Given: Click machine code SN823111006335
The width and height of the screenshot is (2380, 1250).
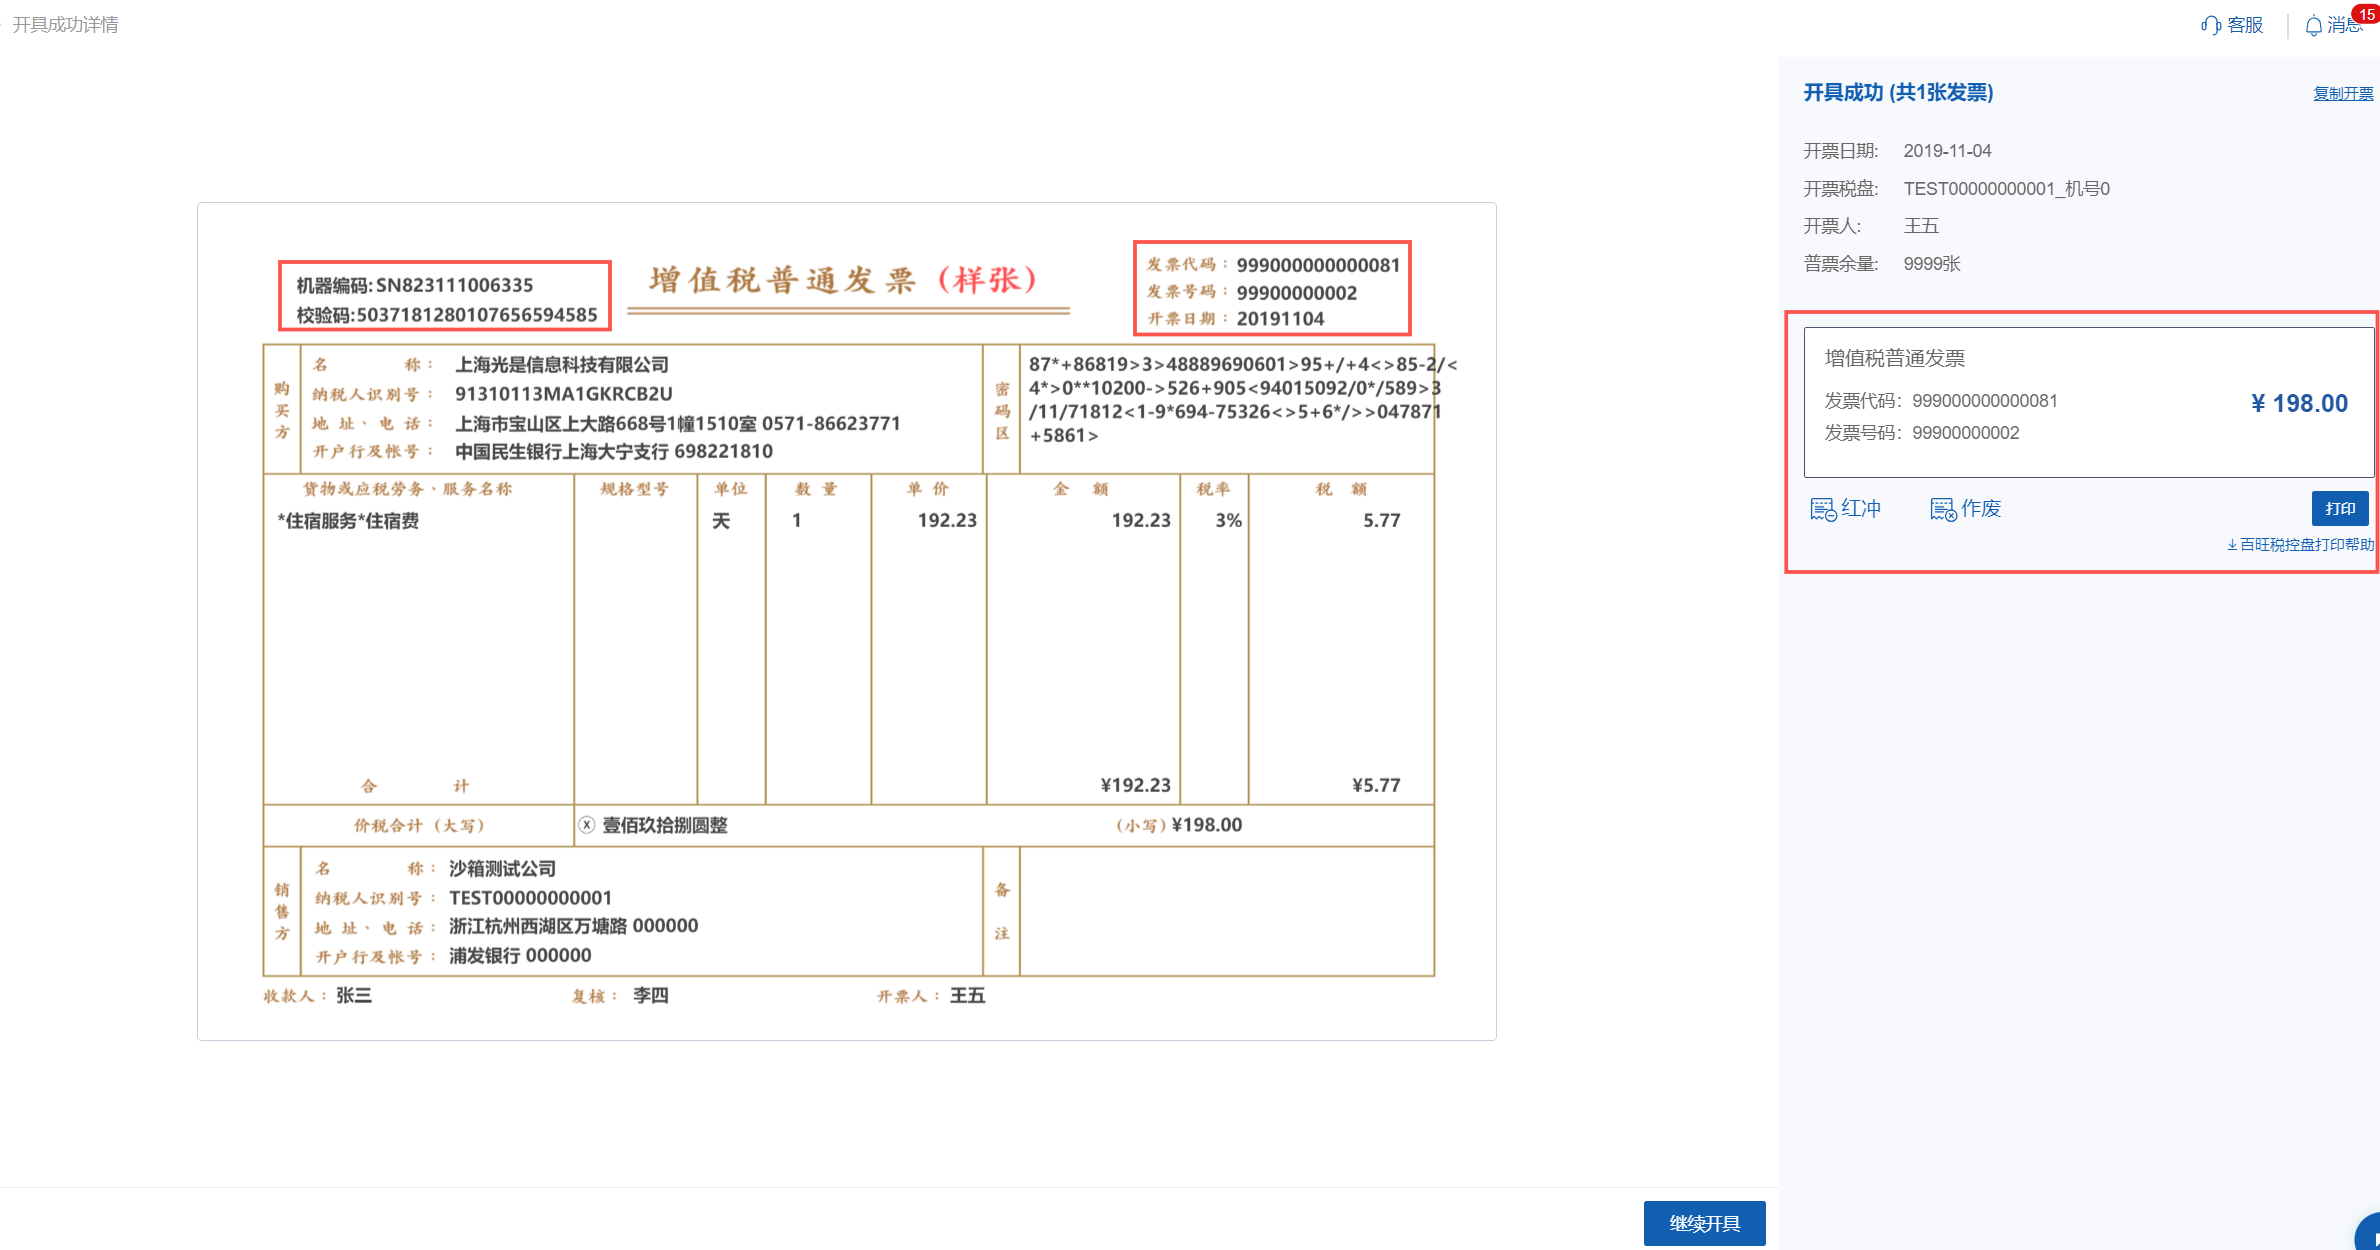Looking at the screenshot, I should pos(454,285).
